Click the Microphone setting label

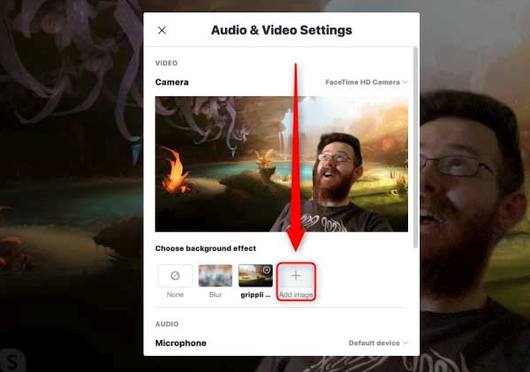pos(180,343)
